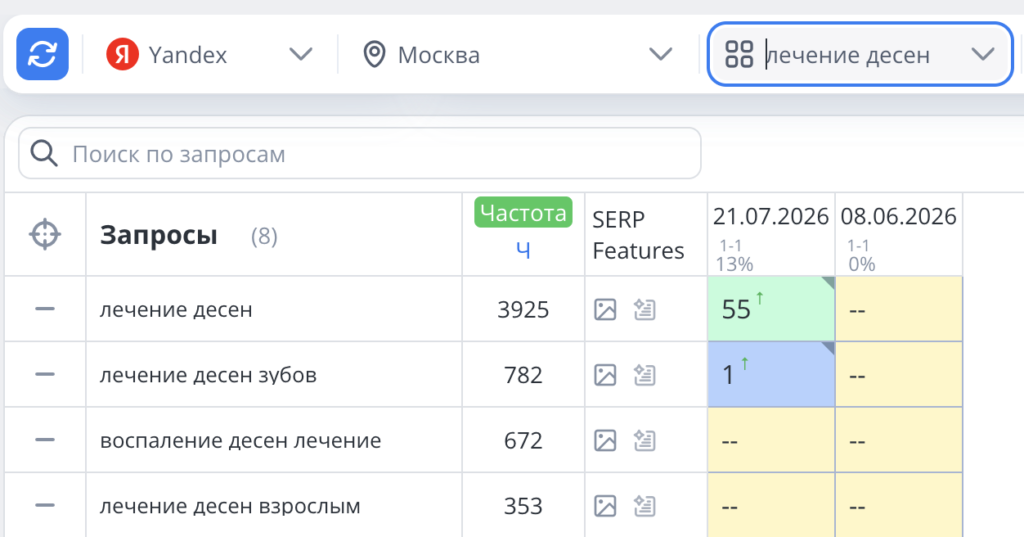The width and height of the screenshot is (1024, 537).
Task: Click minus icon for лечение десен row
Action: 45,308
